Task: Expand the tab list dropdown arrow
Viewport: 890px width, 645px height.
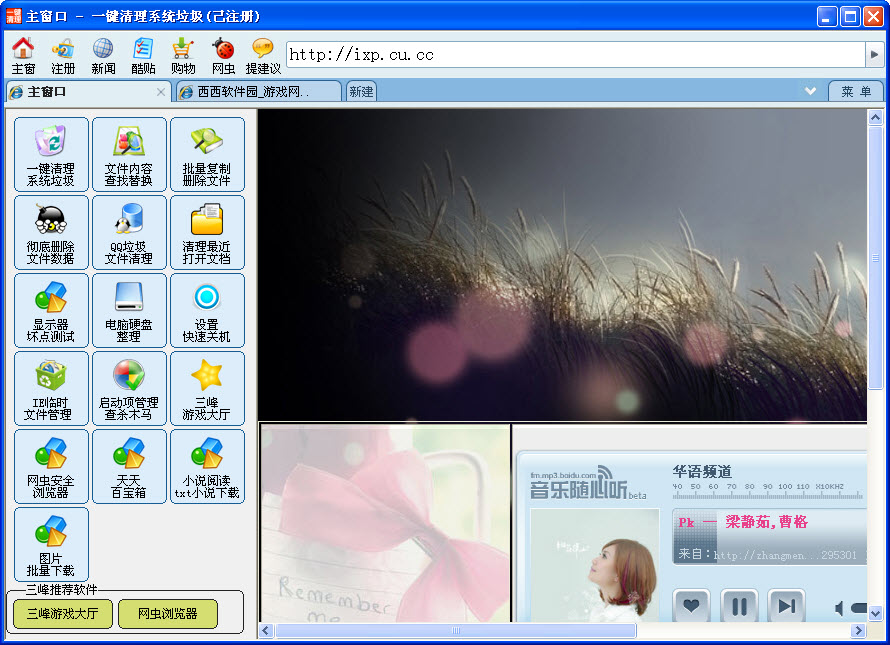Action: click(810, 90)
